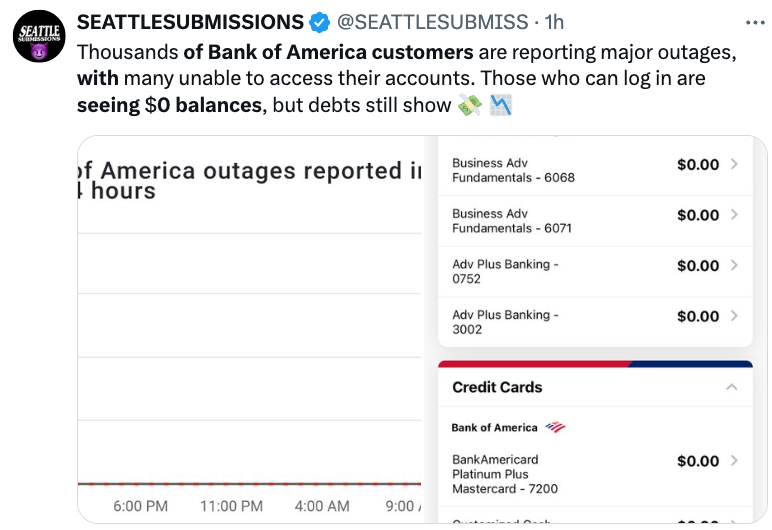Select the Business Adv Fundamentals - 6068 account
772x530 pixels.
513,171
